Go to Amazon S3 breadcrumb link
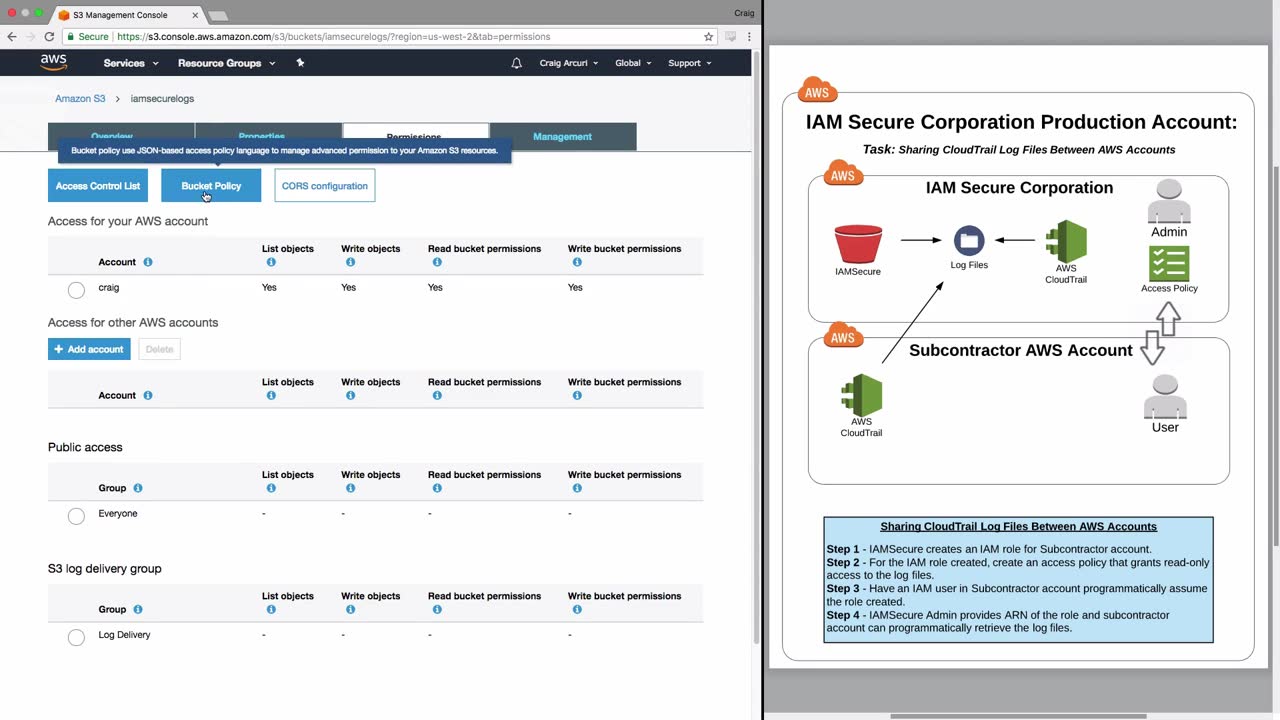The width and height of the screenshot is (1280, 720). [80, 99]
